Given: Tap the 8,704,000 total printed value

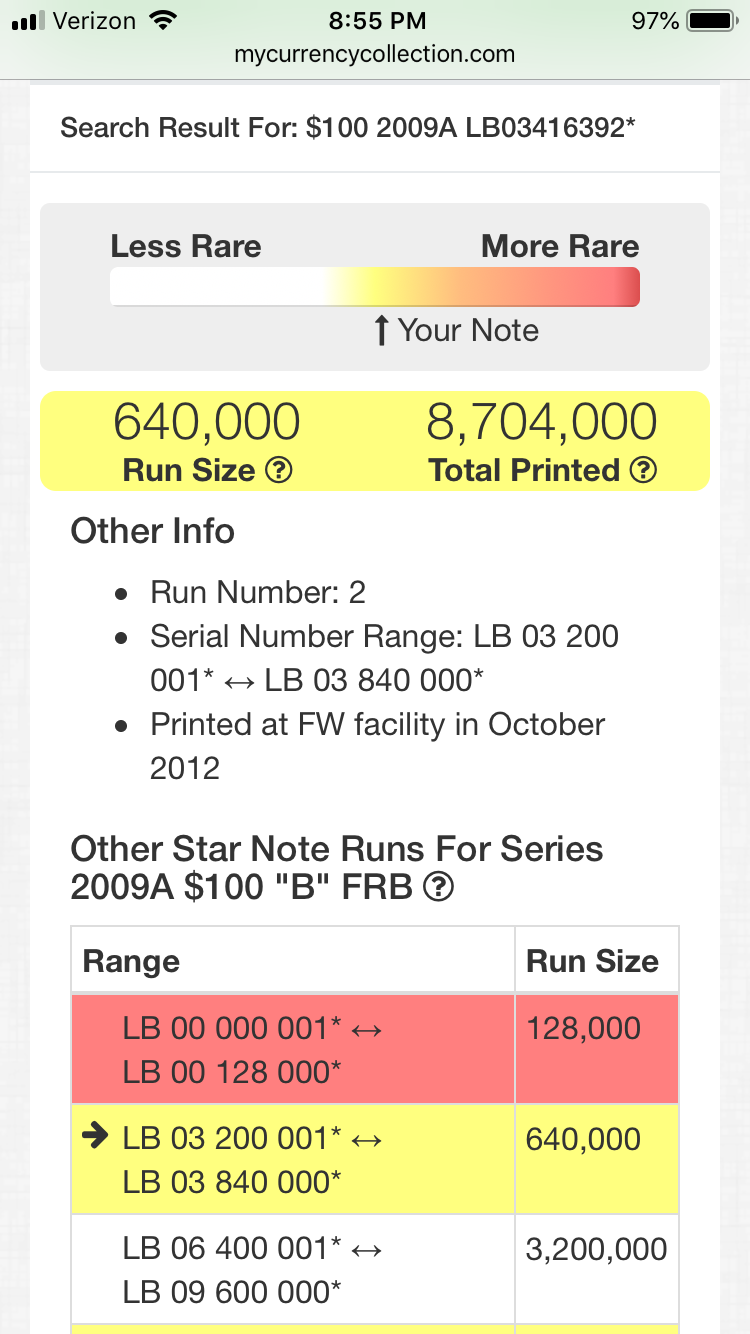Looking at the screenshot, I should pyautogui.click(x=542, y=422).
